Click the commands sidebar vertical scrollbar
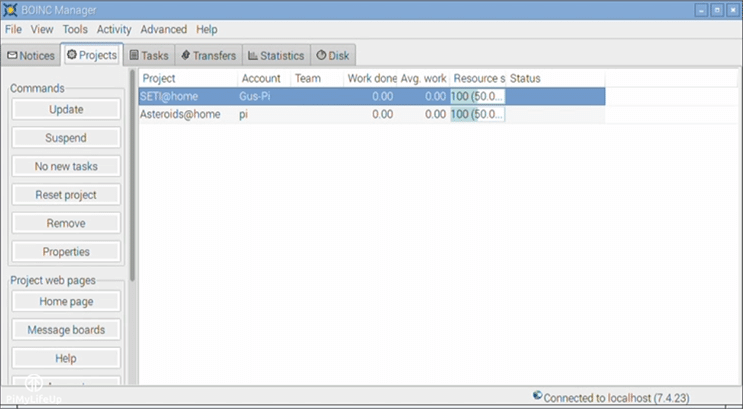Screen dimensions: 743x409 click(132, 175)
